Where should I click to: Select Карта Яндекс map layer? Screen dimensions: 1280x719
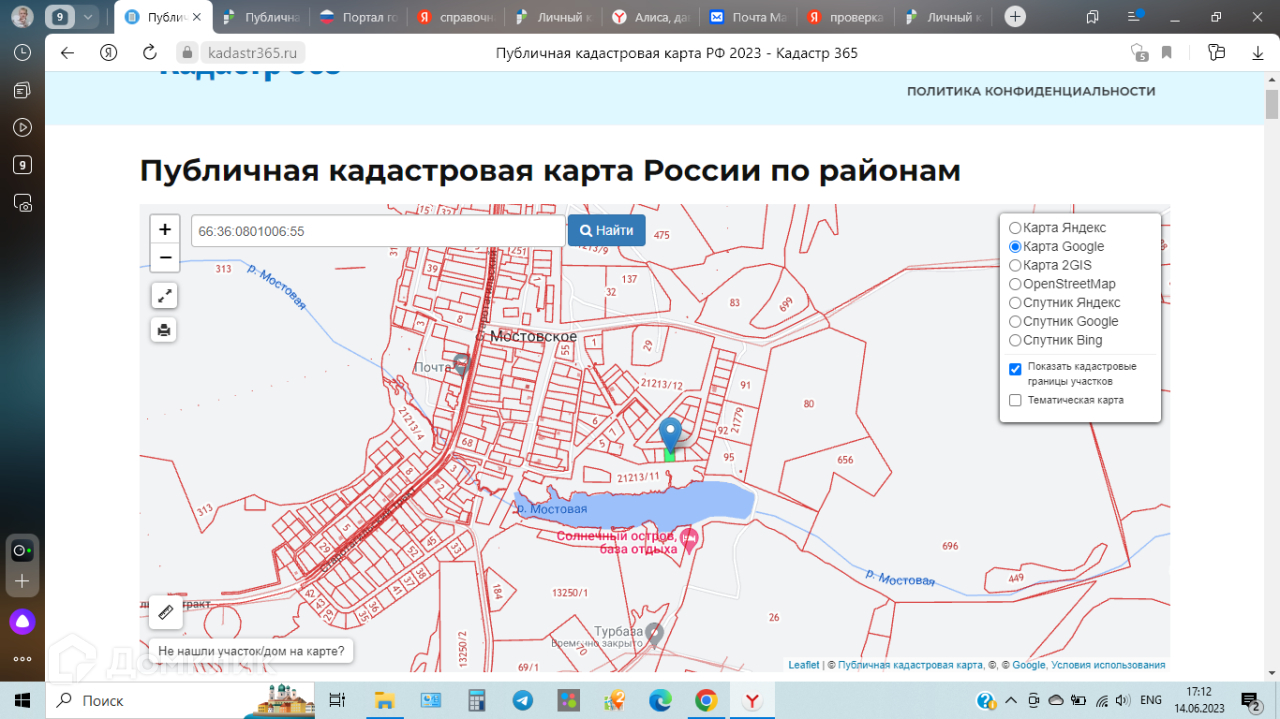(1015, 228)
